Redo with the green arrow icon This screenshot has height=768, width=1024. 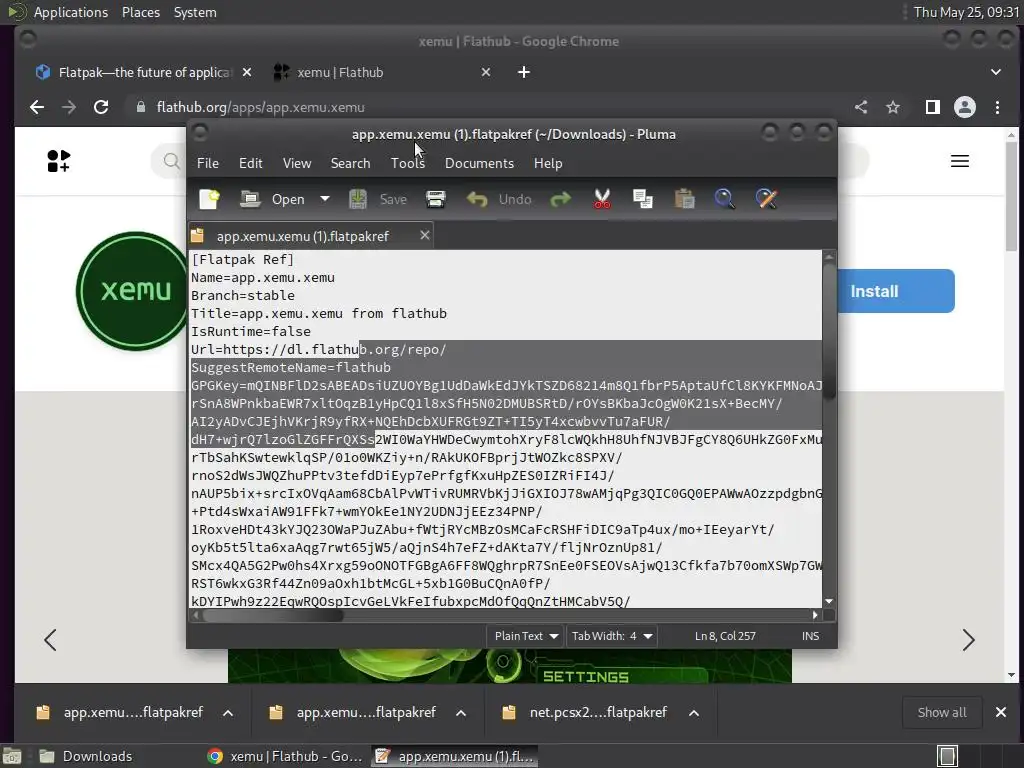tap(560, 199)
